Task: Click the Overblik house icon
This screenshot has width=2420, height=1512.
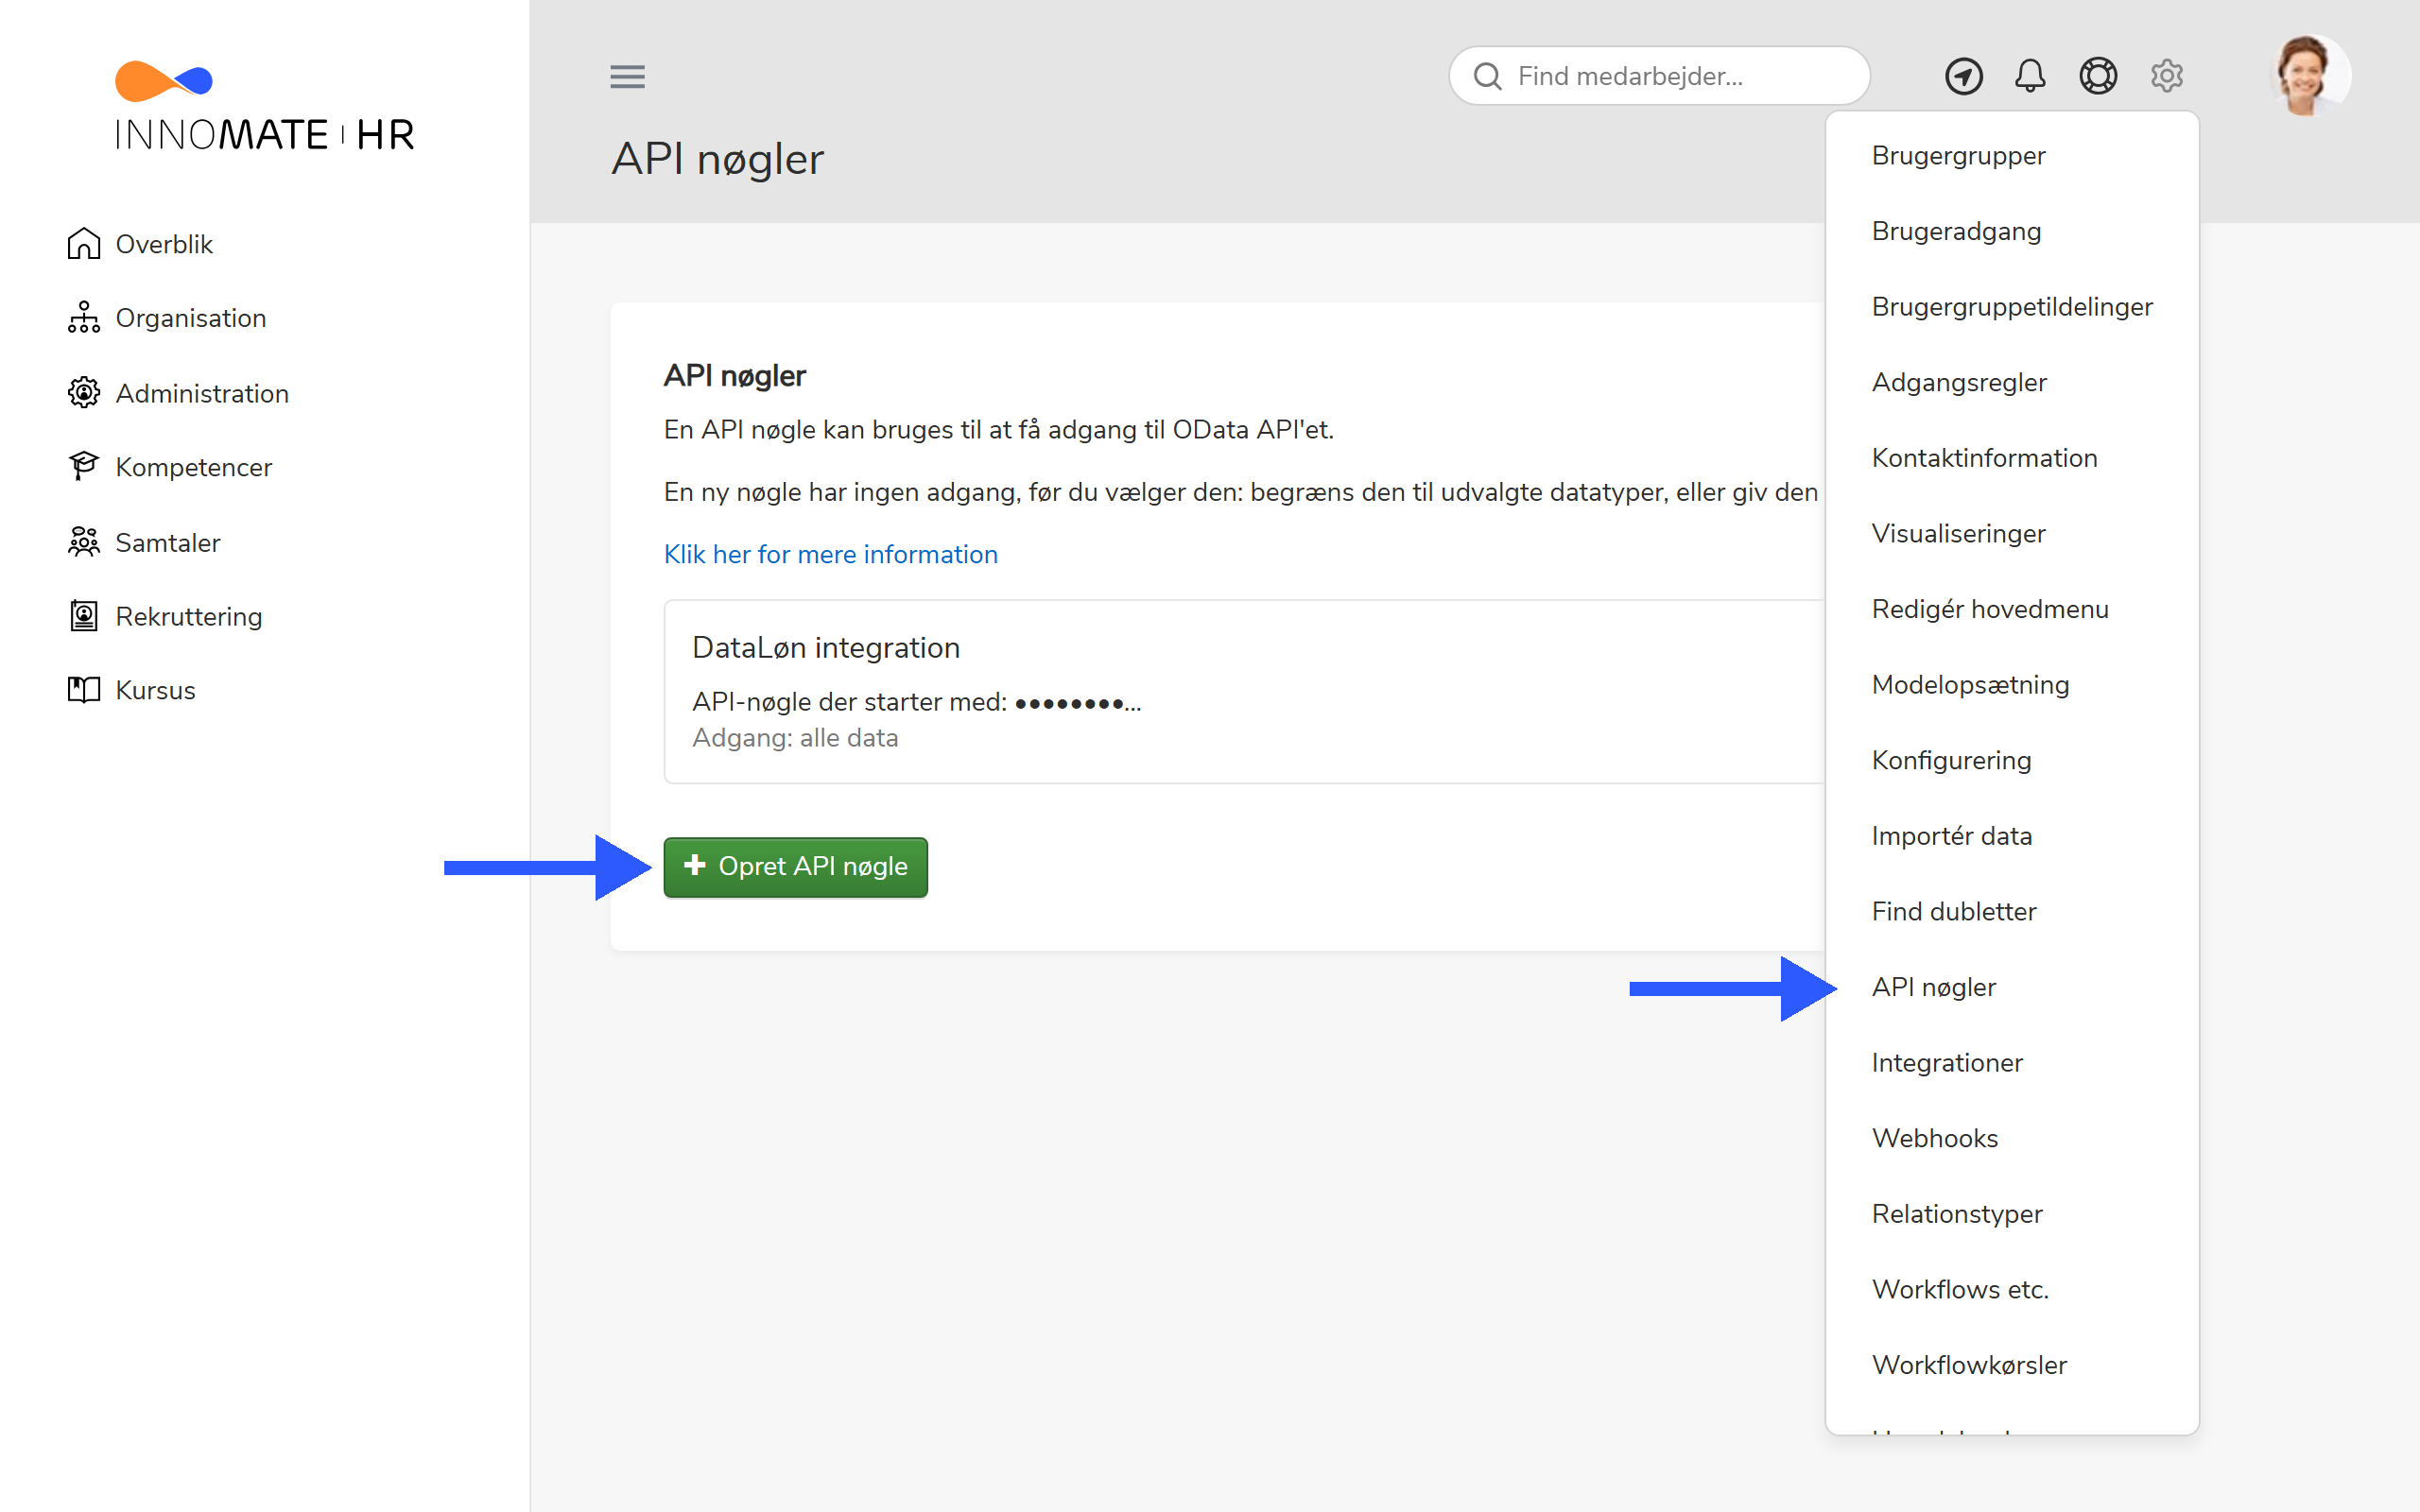Action: [84, 243]
